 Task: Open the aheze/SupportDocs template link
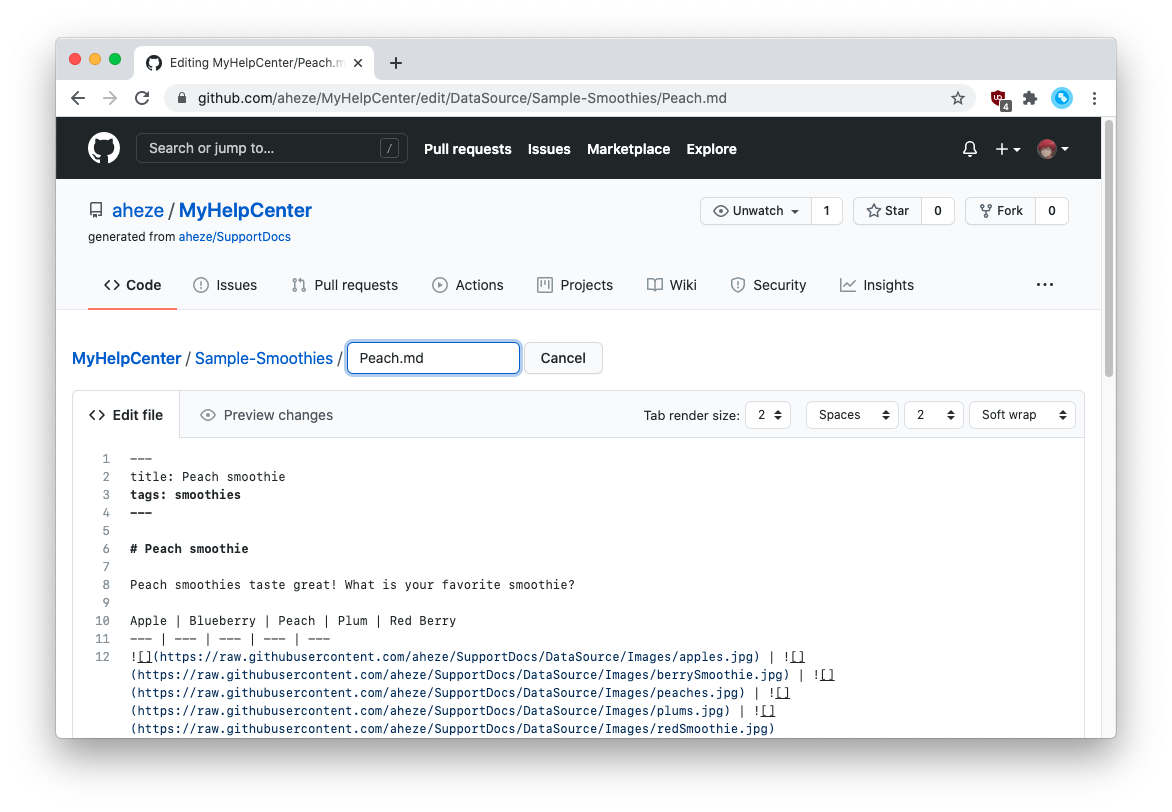(x=235, y=236)
